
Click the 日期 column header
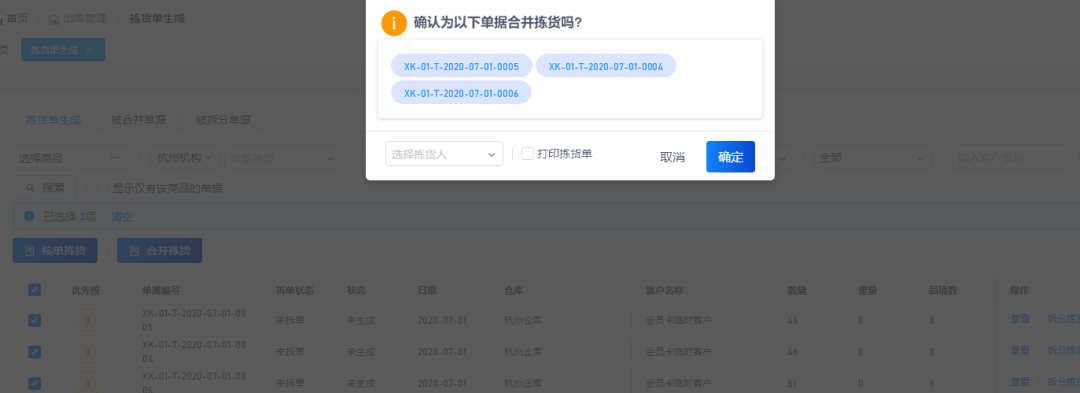click(x=427, y=290)
